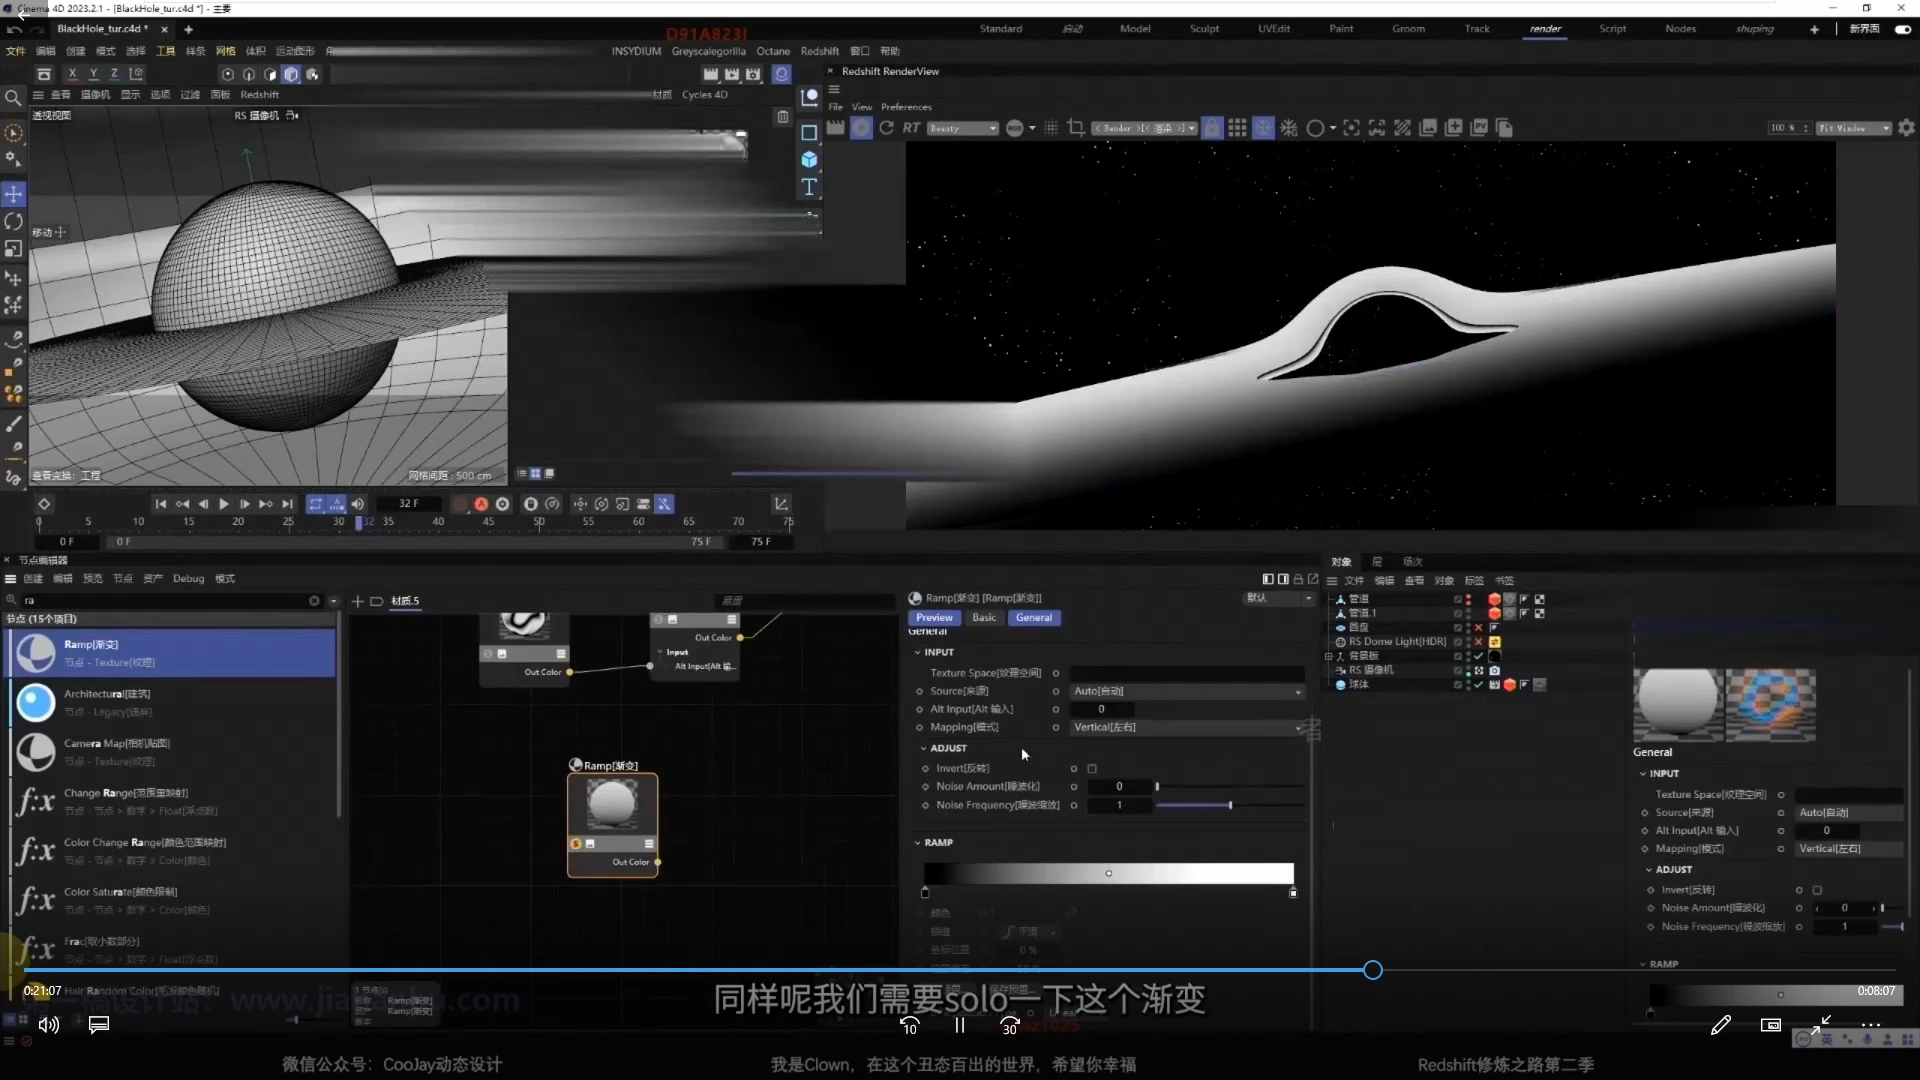
Task: Open the Mapping Vertical dropdown
Action: (1187, 727)
